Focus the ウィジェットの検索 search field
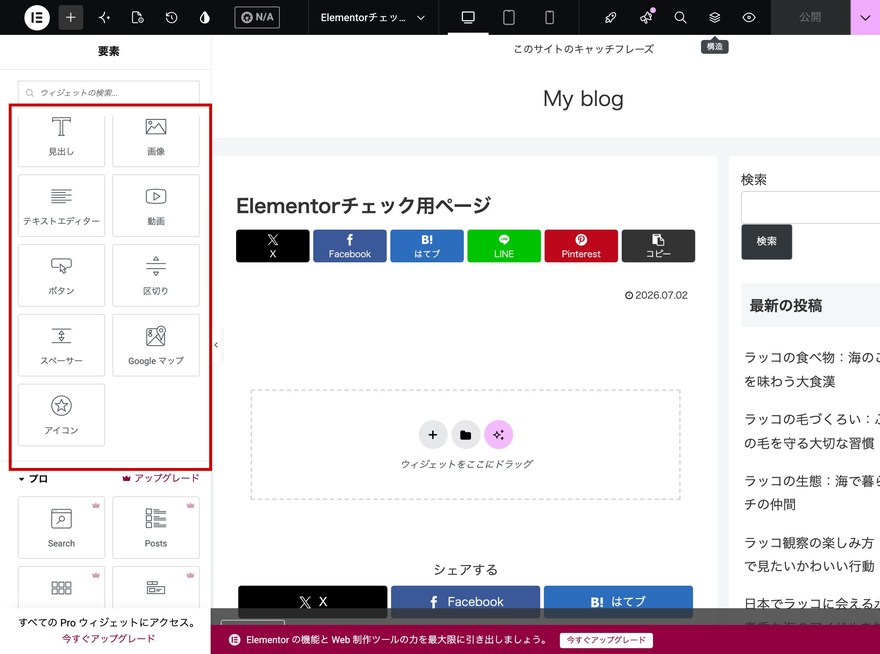880x654 pixels. click(109, 93)
